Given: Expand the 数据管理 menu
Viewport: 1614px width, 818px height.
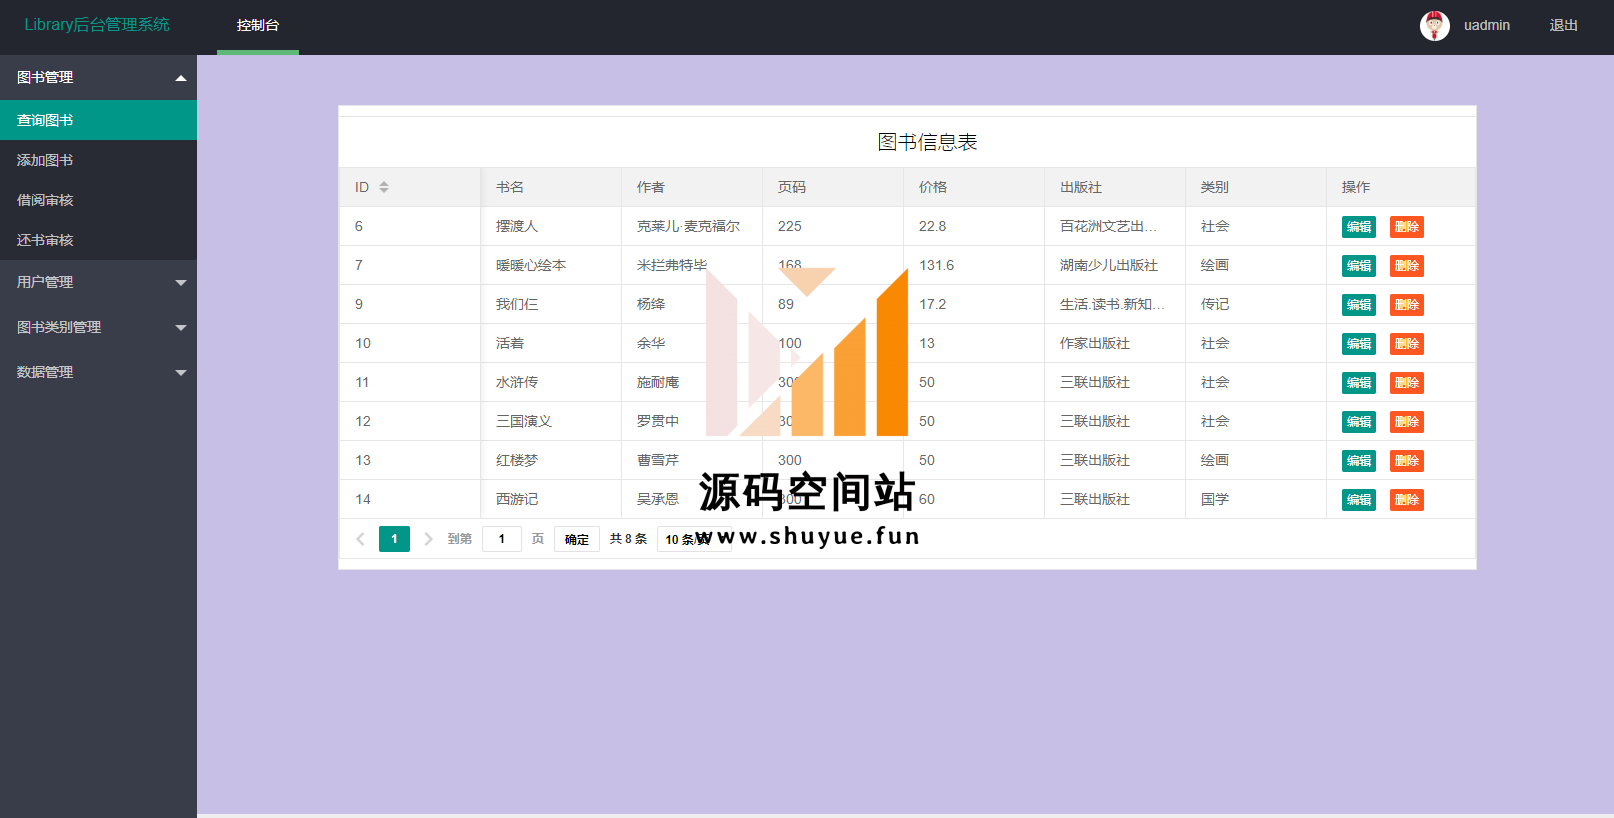Looking at the screenshot, I should point(98,372).
